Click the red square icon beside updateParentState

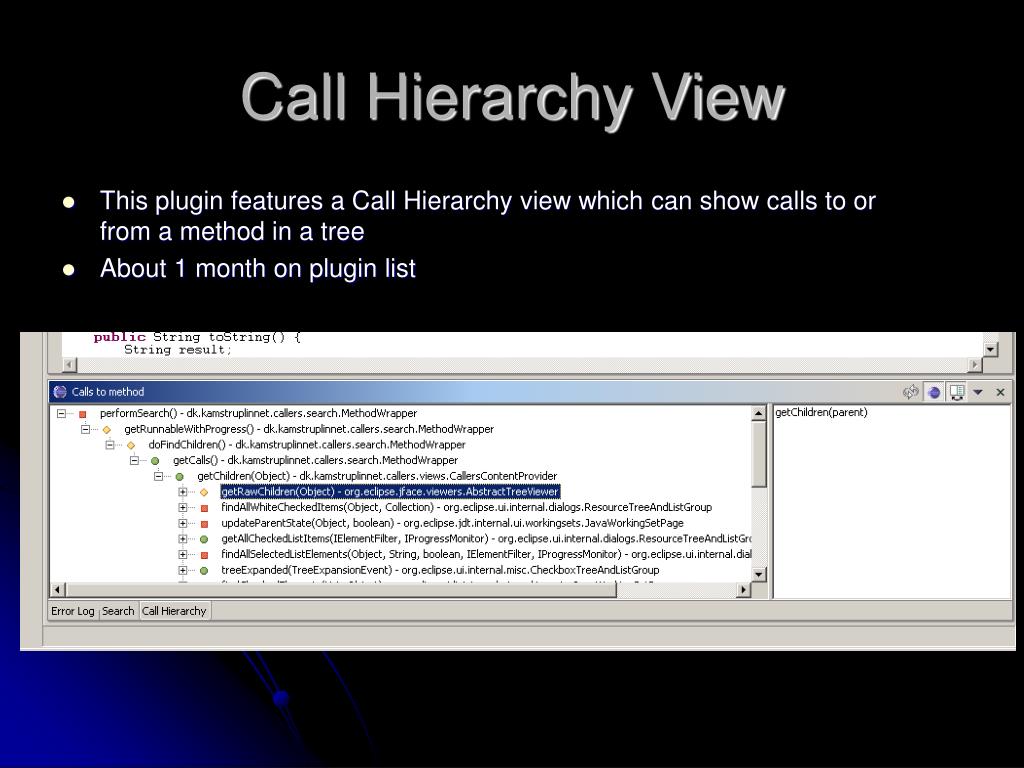(204, 523)
